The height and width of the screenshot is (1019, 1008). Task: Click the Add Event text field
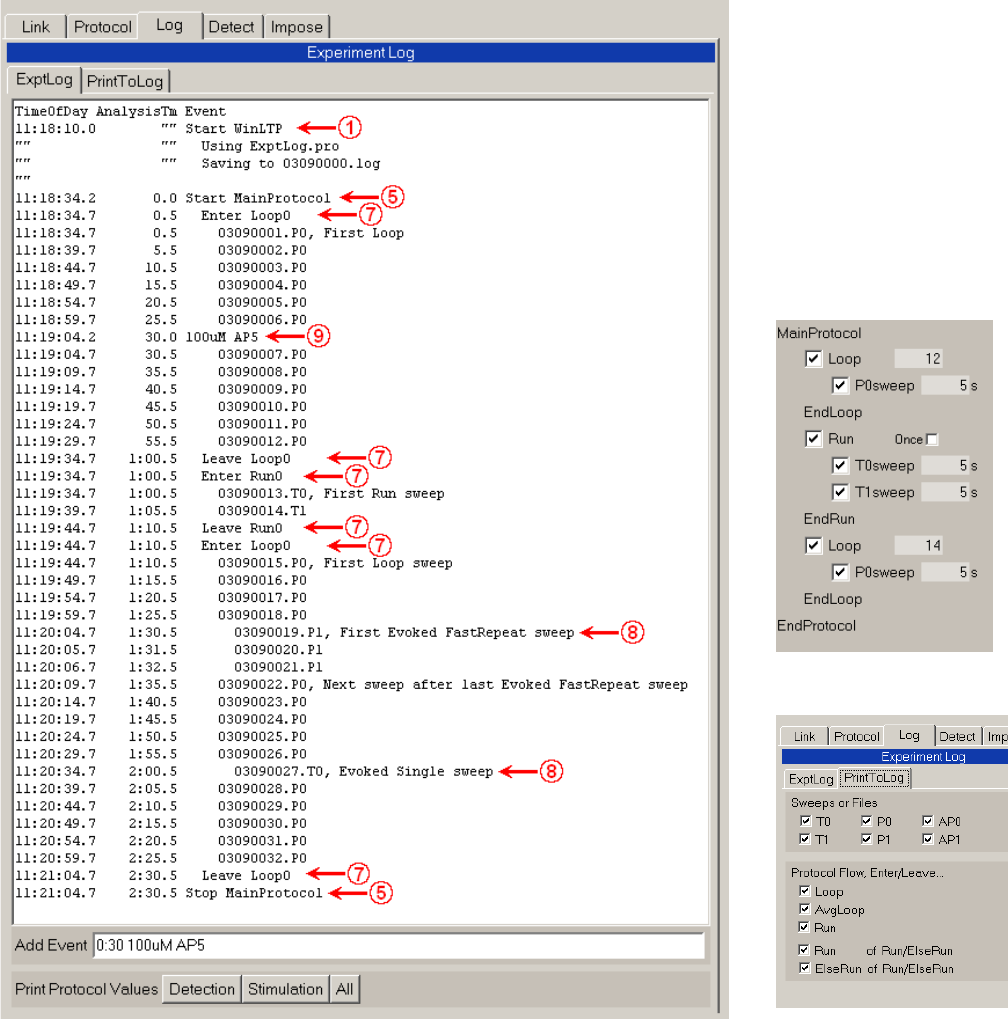pyautogui.click(x=398, y=945)
